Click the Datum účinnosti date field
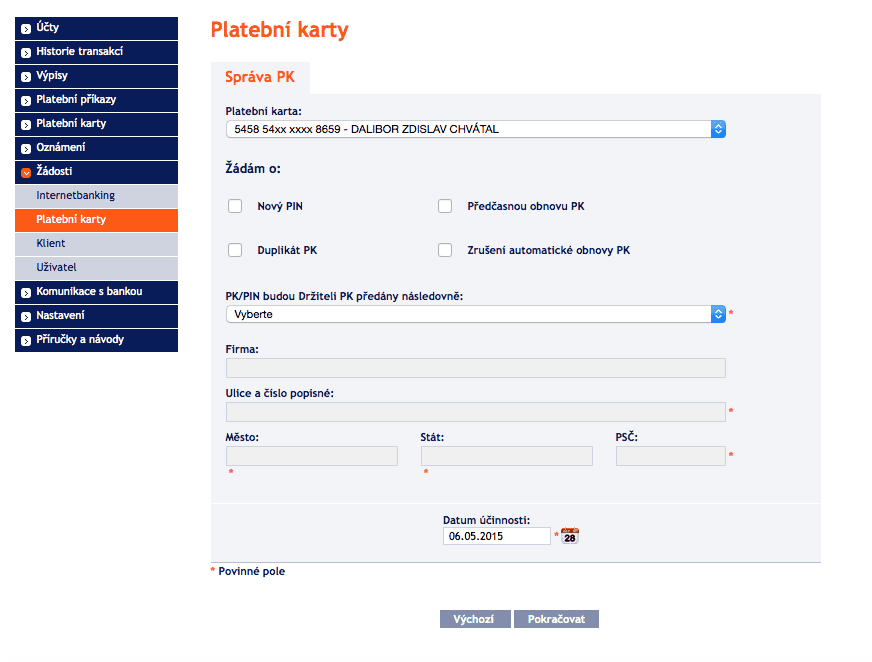The width and height of the screenshot is (872, 662). [497, 536]
